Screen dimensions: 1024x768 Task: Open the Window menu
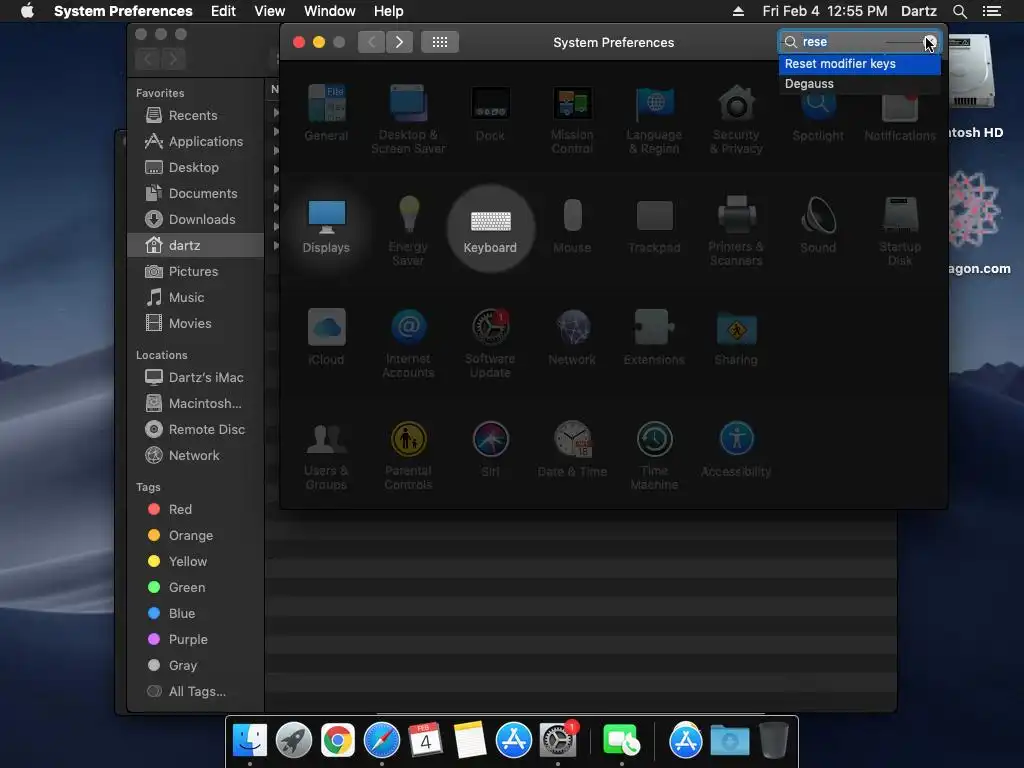[x=330, y=11]
